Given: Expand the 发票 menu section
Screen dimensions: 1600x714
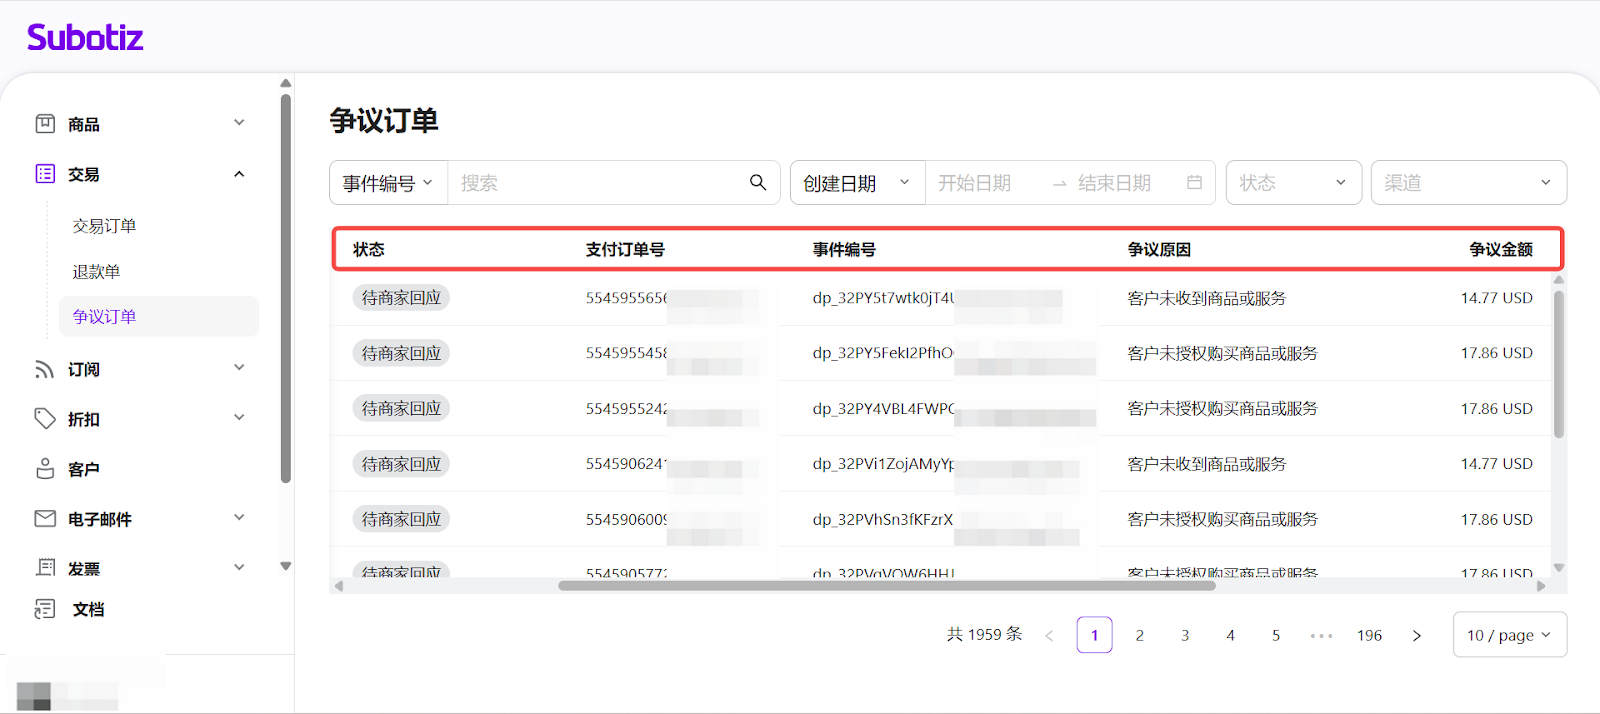Looking at the screenshot, I should pyautogui.click(x=239, y=567).
